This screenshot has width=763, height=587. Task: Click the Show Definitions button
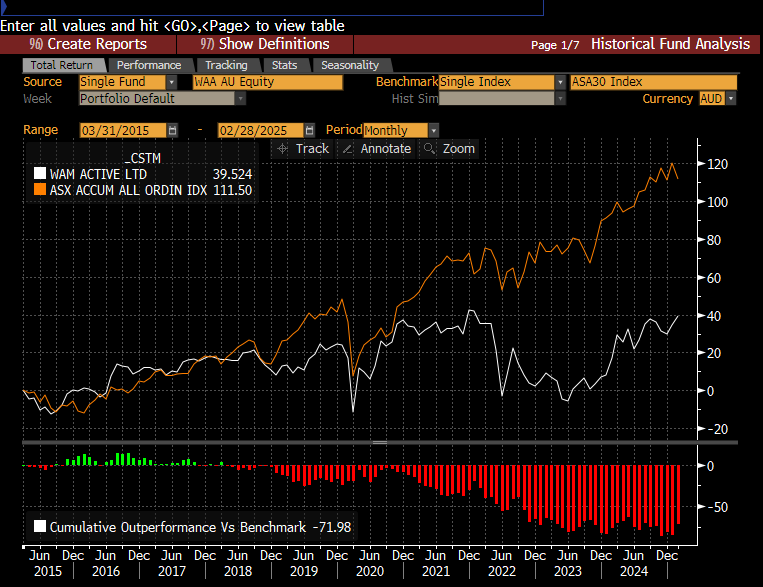coord(265,44)
